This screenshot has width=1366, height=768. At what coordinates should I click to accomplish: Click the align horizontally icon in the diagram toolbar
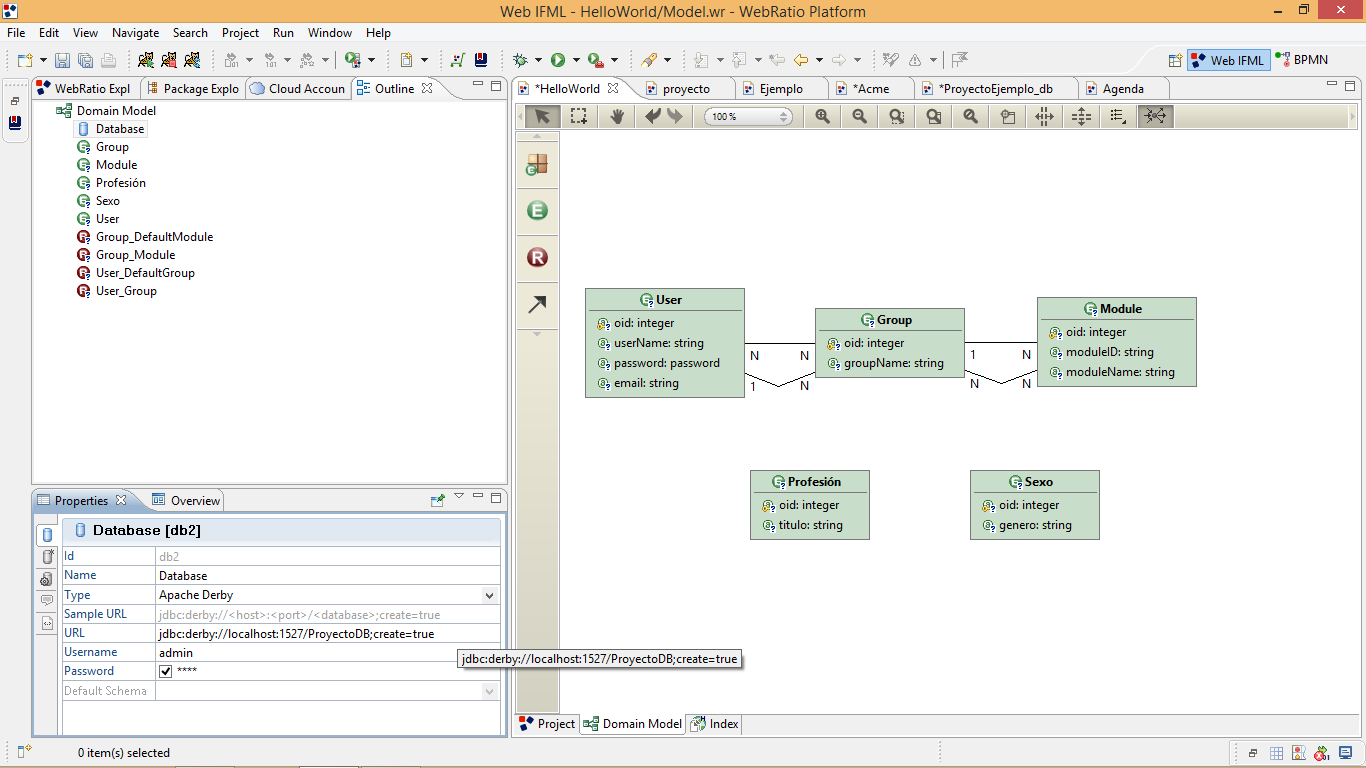click(x=1044, y=116)
